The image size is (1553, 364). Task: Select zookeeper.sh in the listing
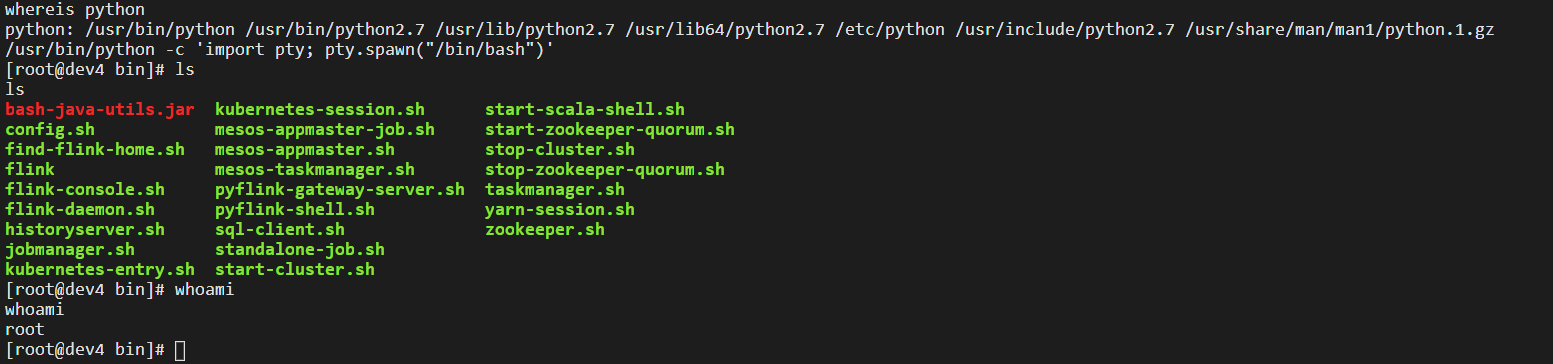[545, 230]
